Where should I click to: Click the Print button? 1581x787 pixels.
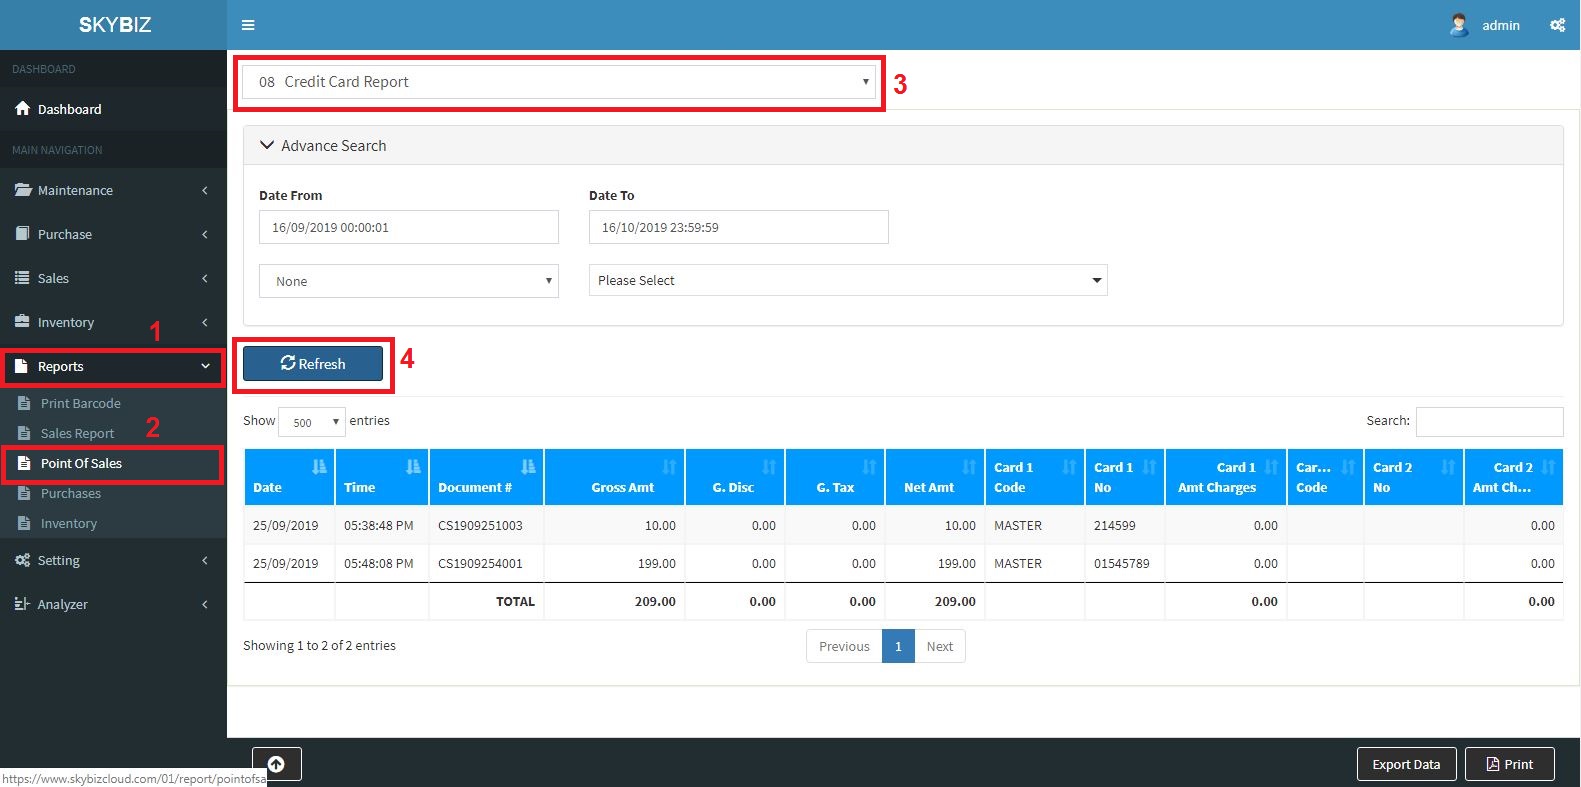click(x=1509, y=764)
